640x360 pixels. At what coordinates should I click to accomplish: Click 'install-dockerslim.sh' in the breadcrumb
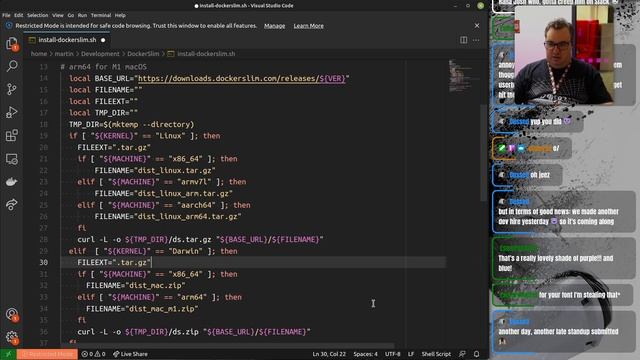pos(206,54)
